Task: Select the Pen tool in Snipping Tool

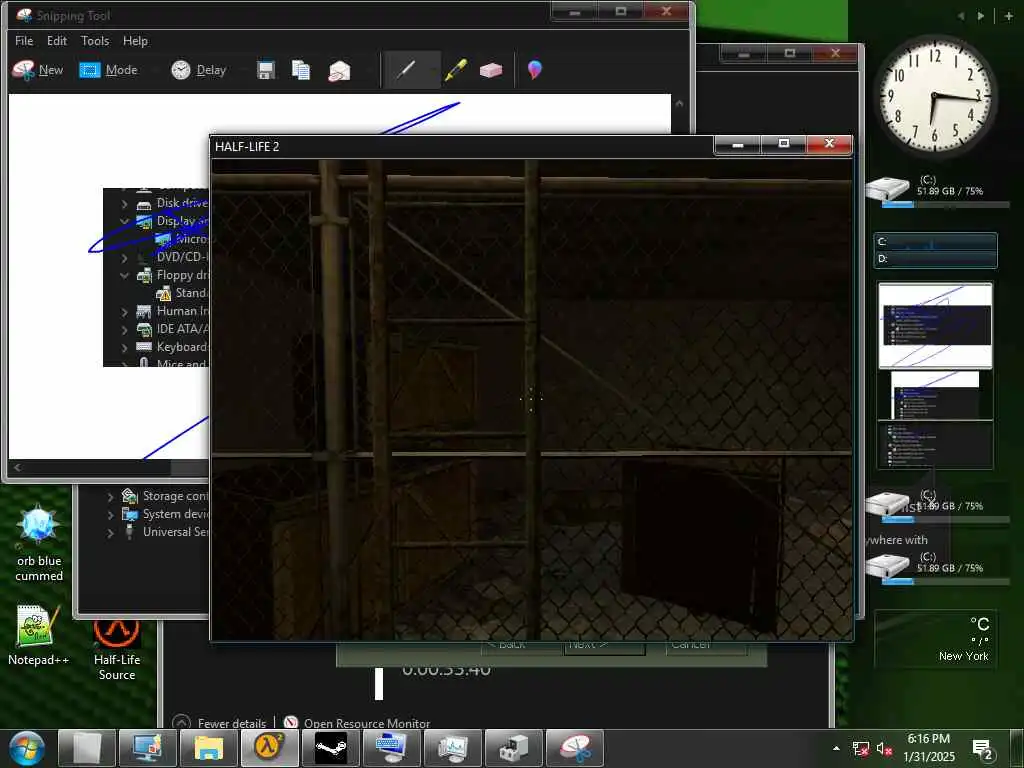Action: click(406, 69)
